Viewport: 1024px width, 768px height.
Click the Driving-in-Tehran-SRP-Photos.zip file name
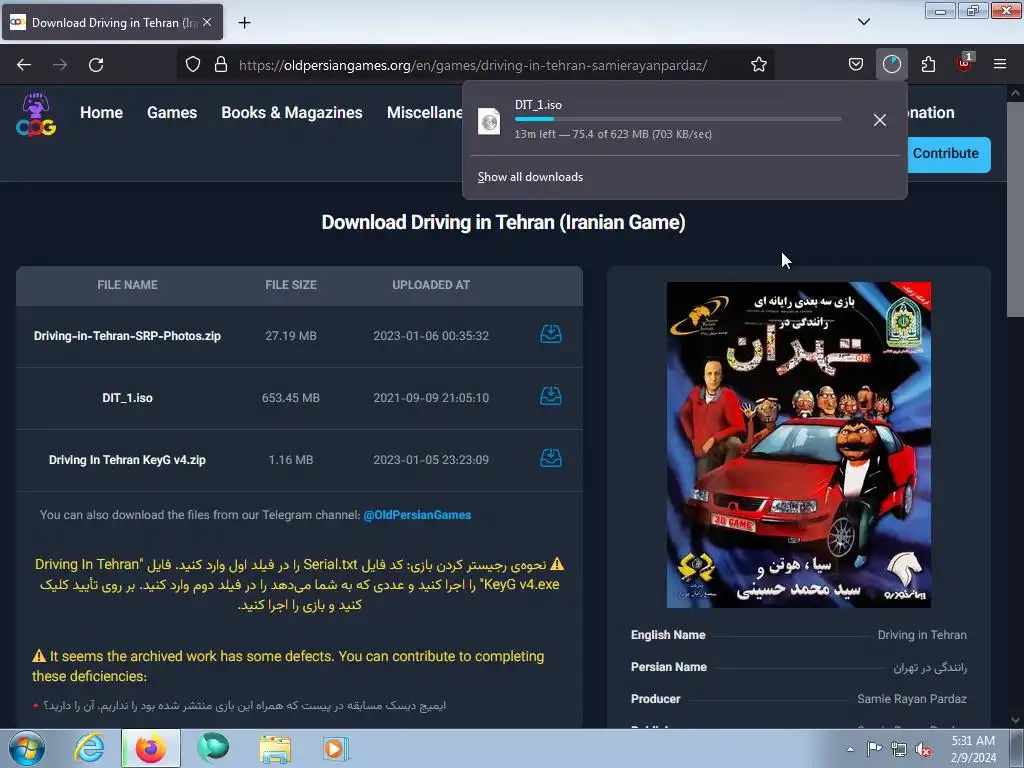point(127,336)
